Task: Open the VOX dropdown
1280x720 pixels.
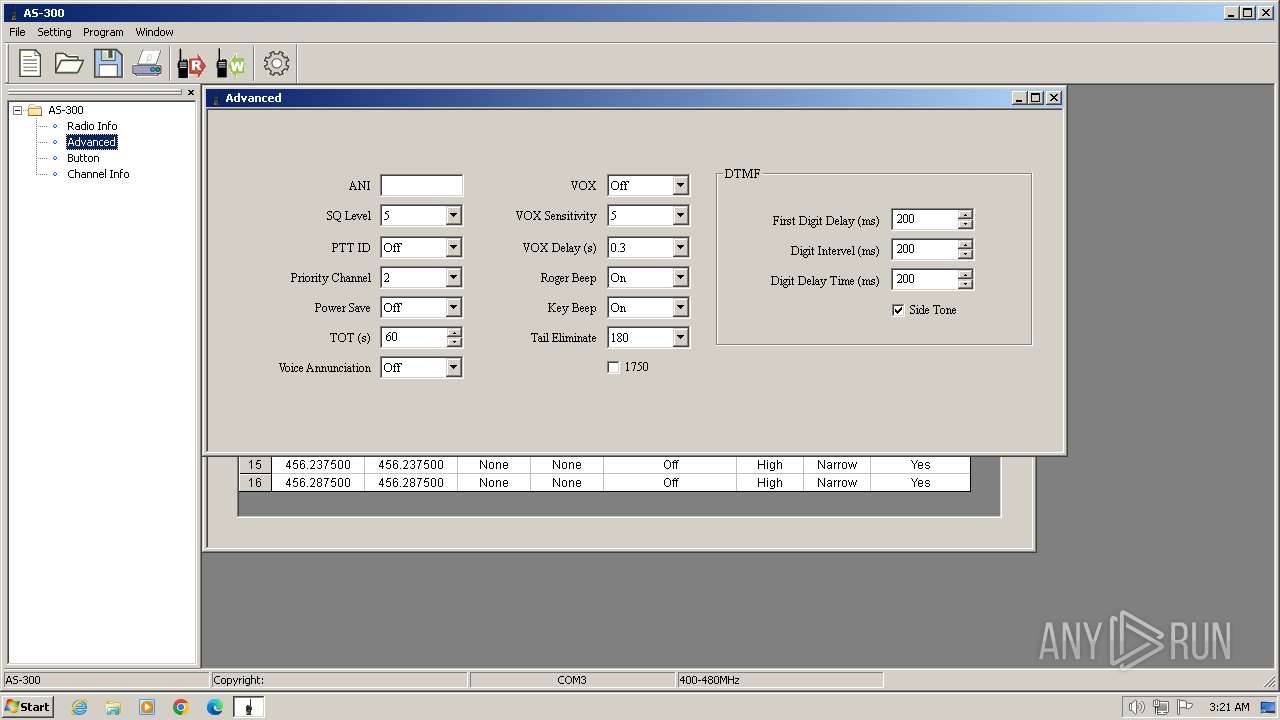Action: coord(680,185)
